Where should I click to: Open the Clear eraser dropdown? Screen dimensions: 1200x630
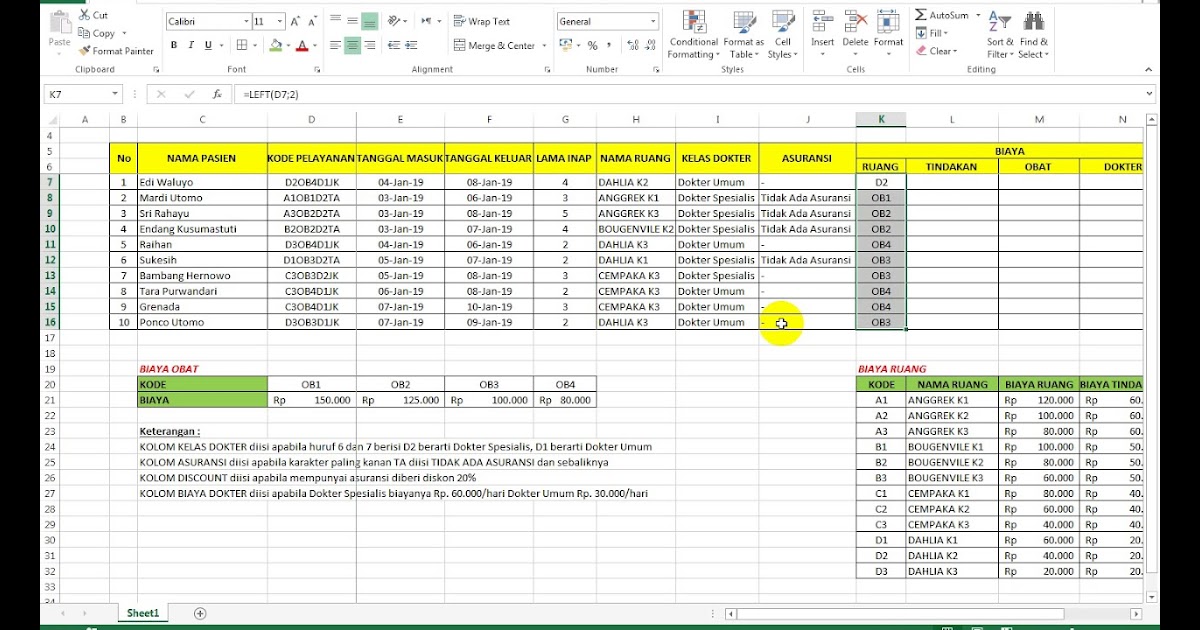coord(936,51)
